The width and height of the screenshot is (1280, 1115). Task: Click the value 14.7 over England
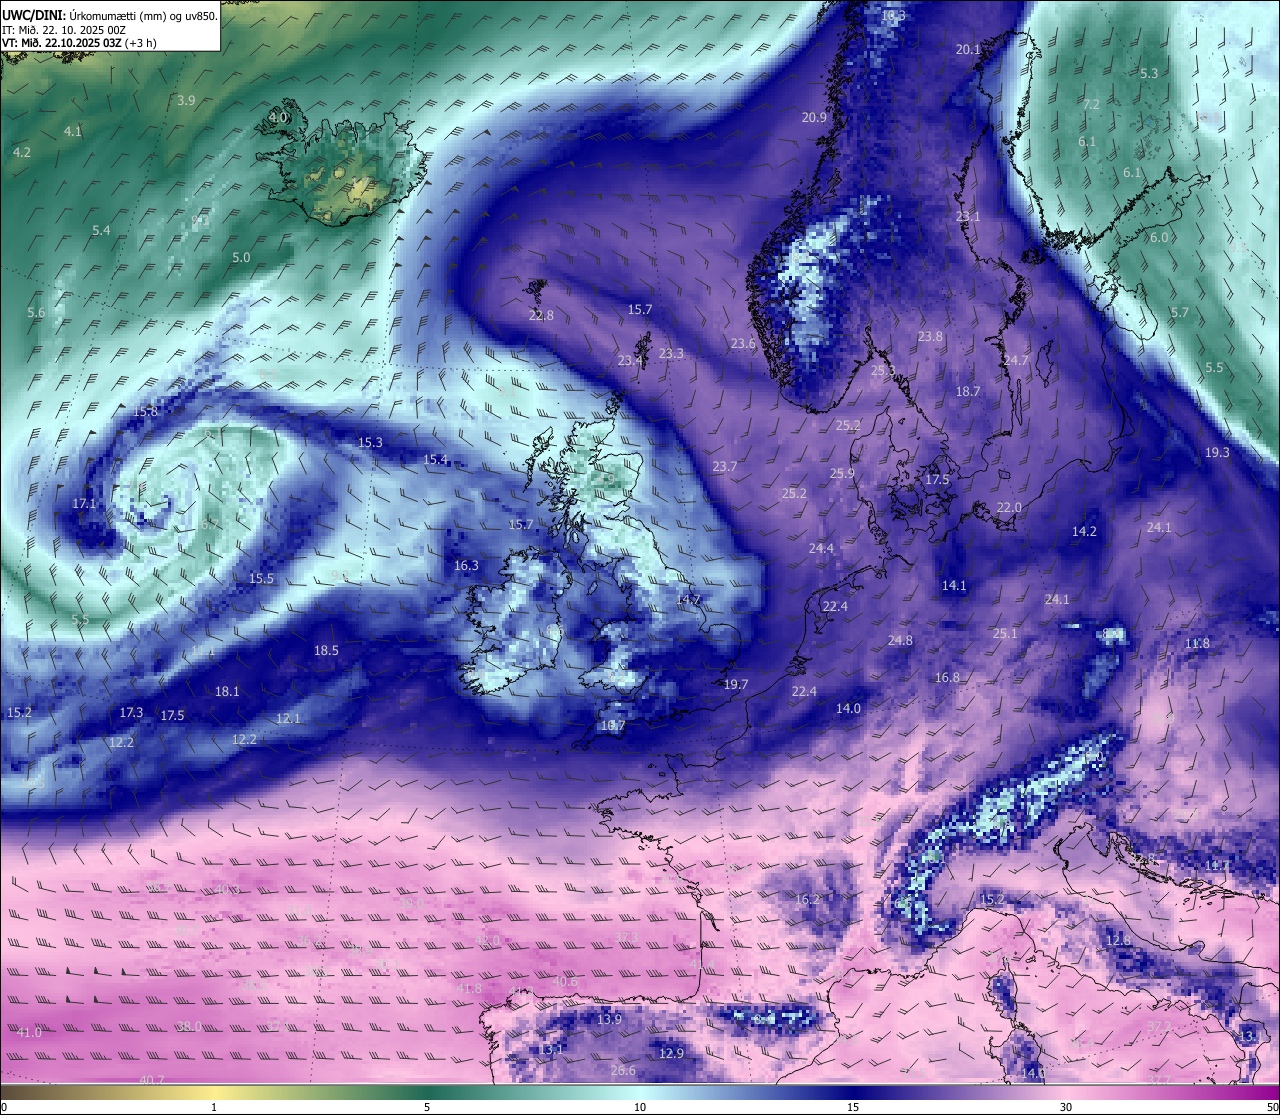pos(688,600)
